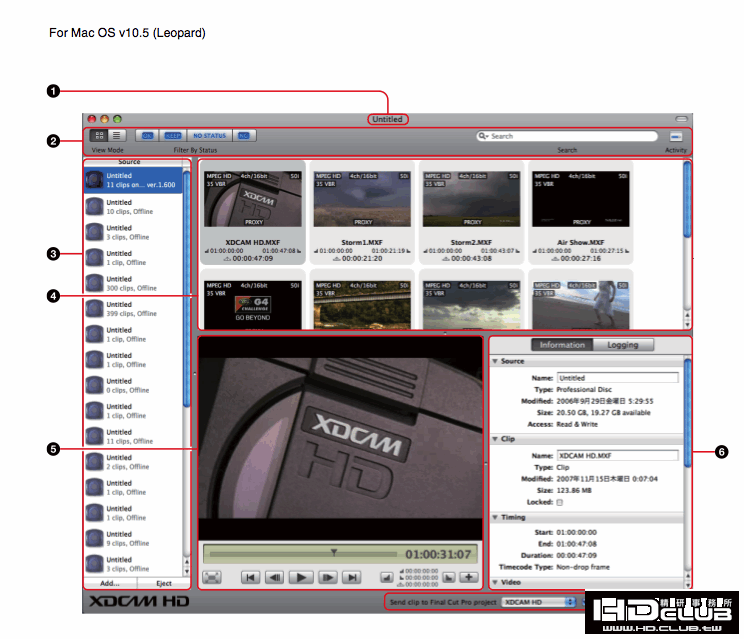This screenshot has height=639, width=744.
Task: Open the search options magnifier dropdown
Action: [x=483, y=136]
